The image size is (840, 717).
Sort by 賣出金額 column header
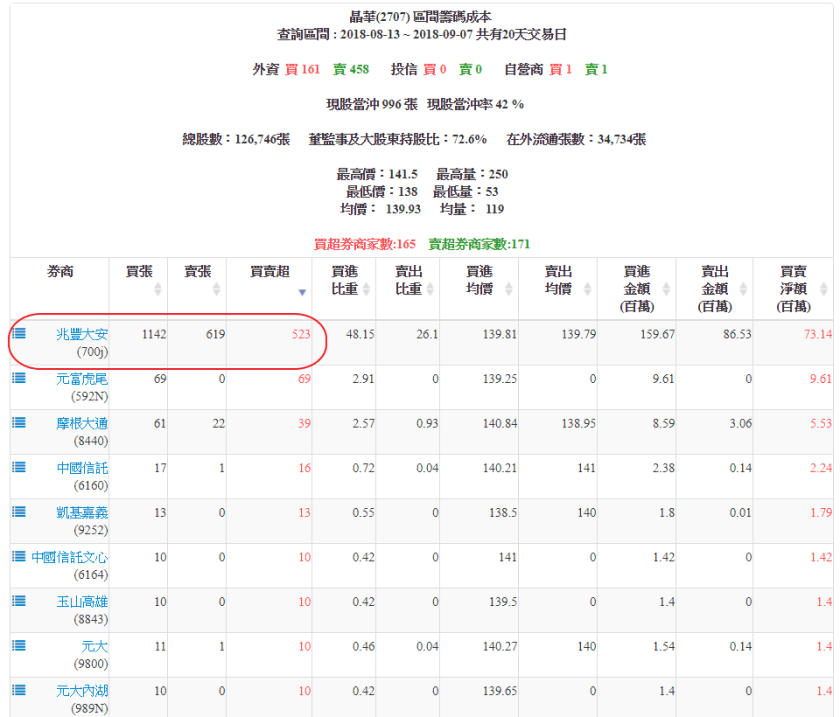714,288
